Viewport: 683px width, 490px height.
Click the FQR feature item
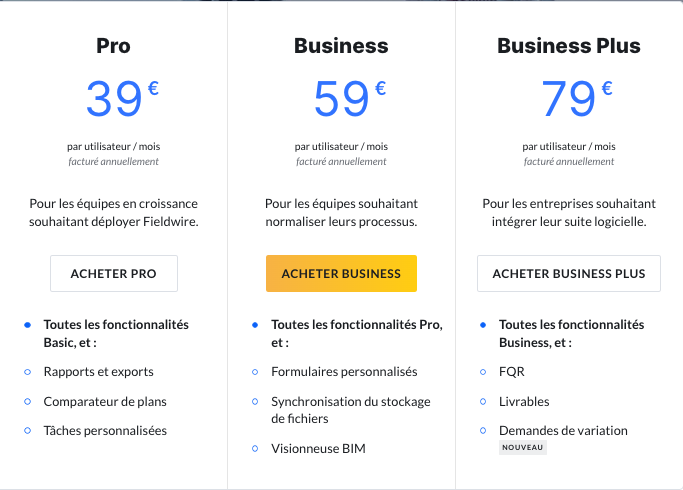[511, 371]
